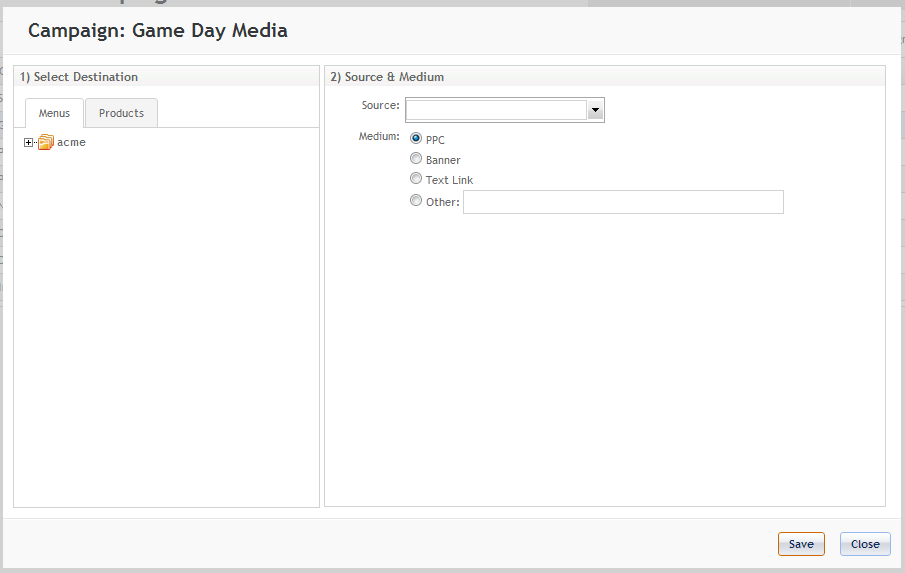
Task: Expand the acme tree node plus box
Action: coord(28,143)
